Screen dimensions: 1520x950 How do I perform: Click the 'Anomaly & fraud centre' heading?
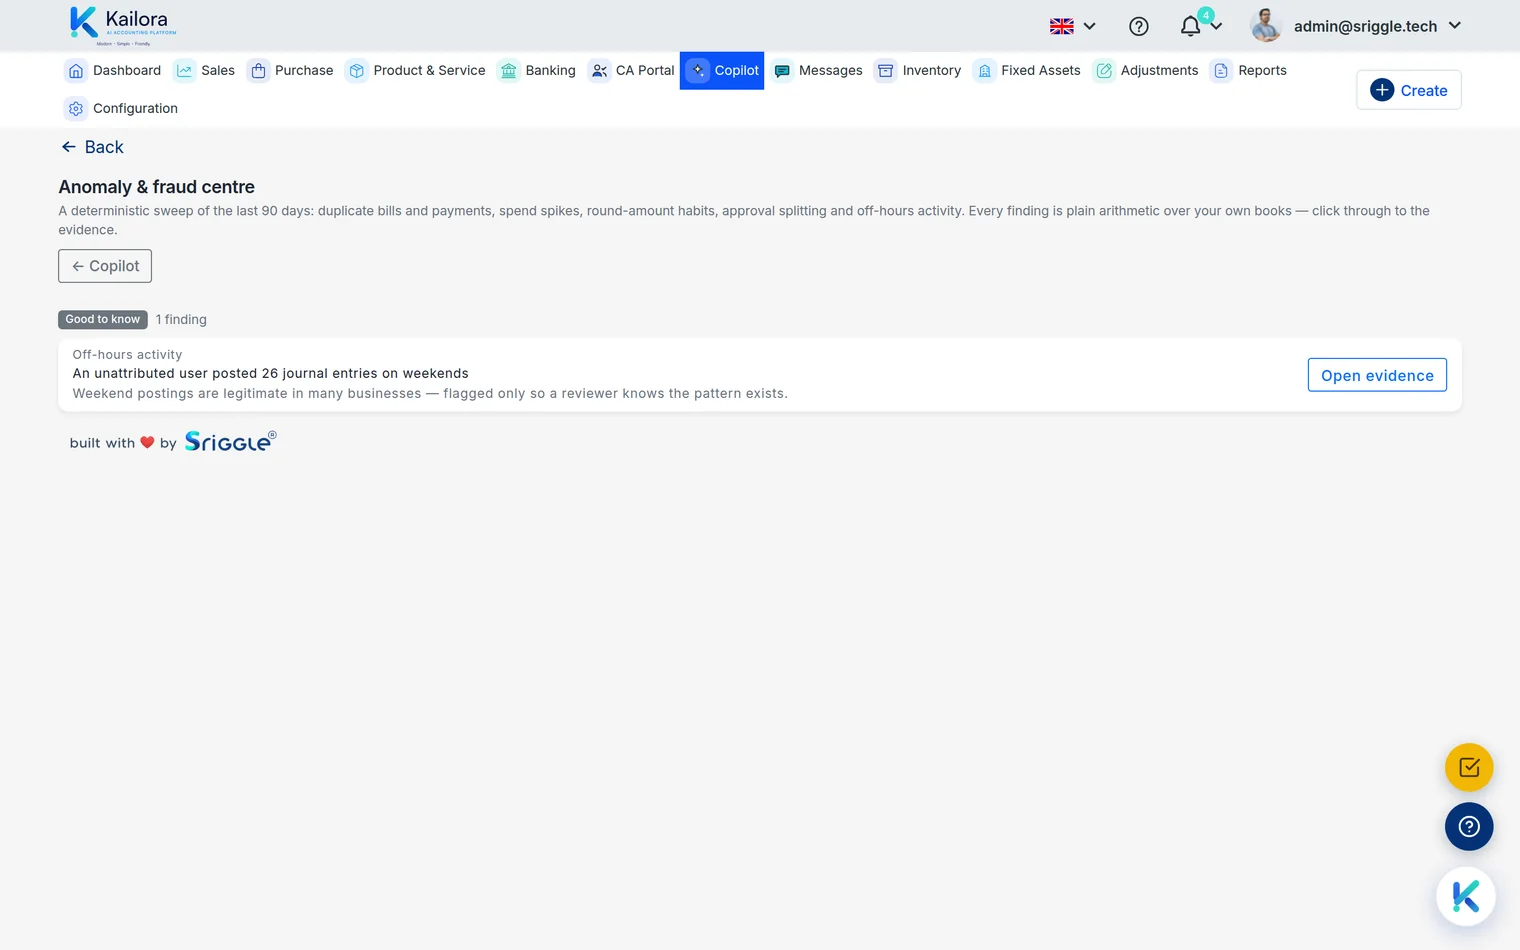[x=156, y=187]
